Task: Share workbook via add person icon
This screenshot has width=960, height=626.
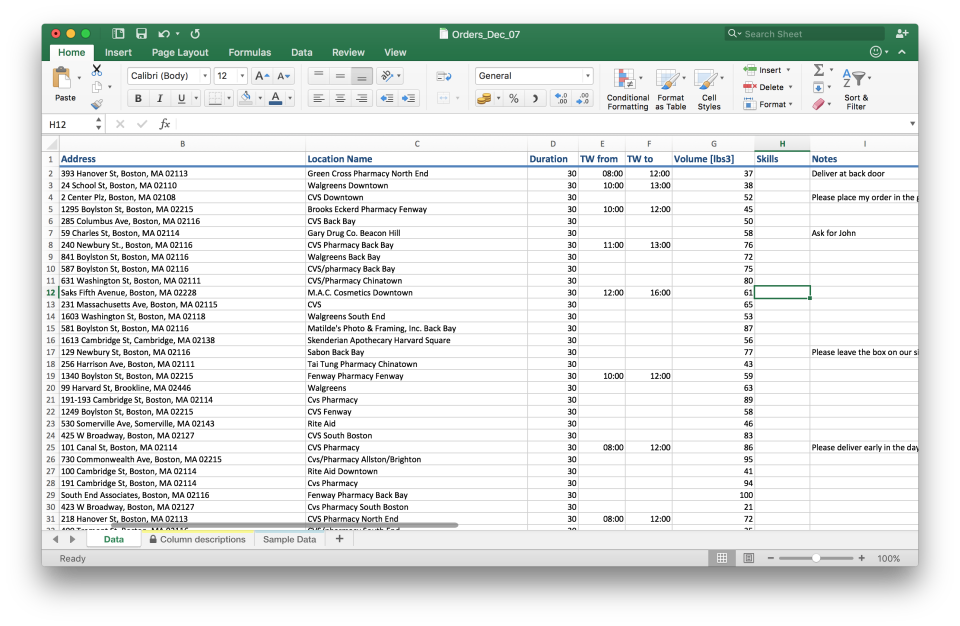Action: (901, 34)
